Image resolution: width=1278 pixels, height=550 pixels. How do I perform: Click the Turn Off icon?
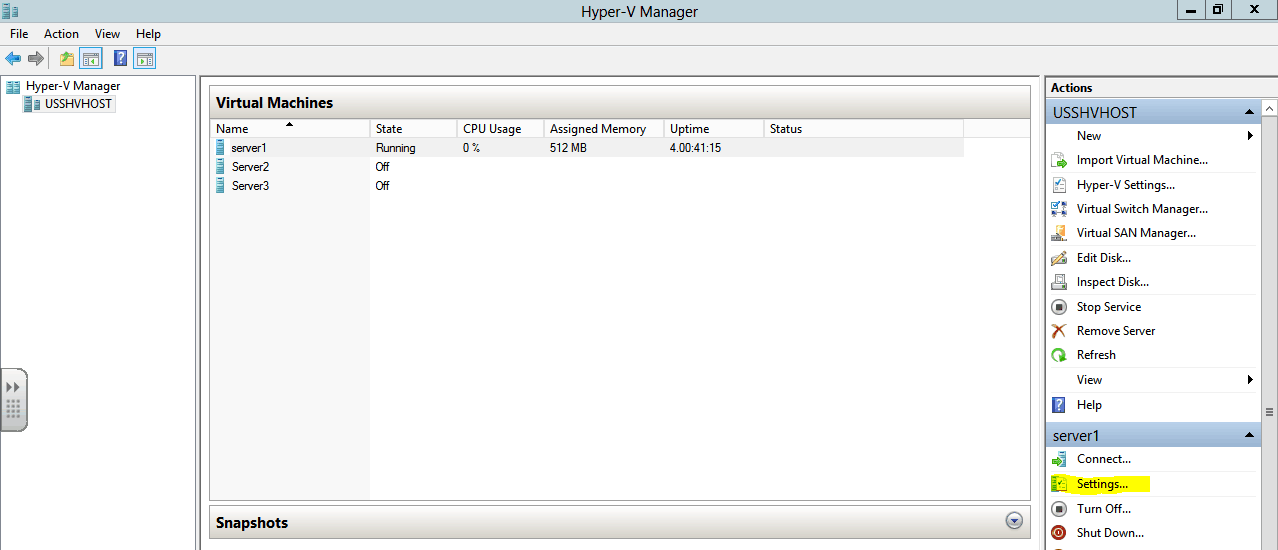tap(1059, 509)
